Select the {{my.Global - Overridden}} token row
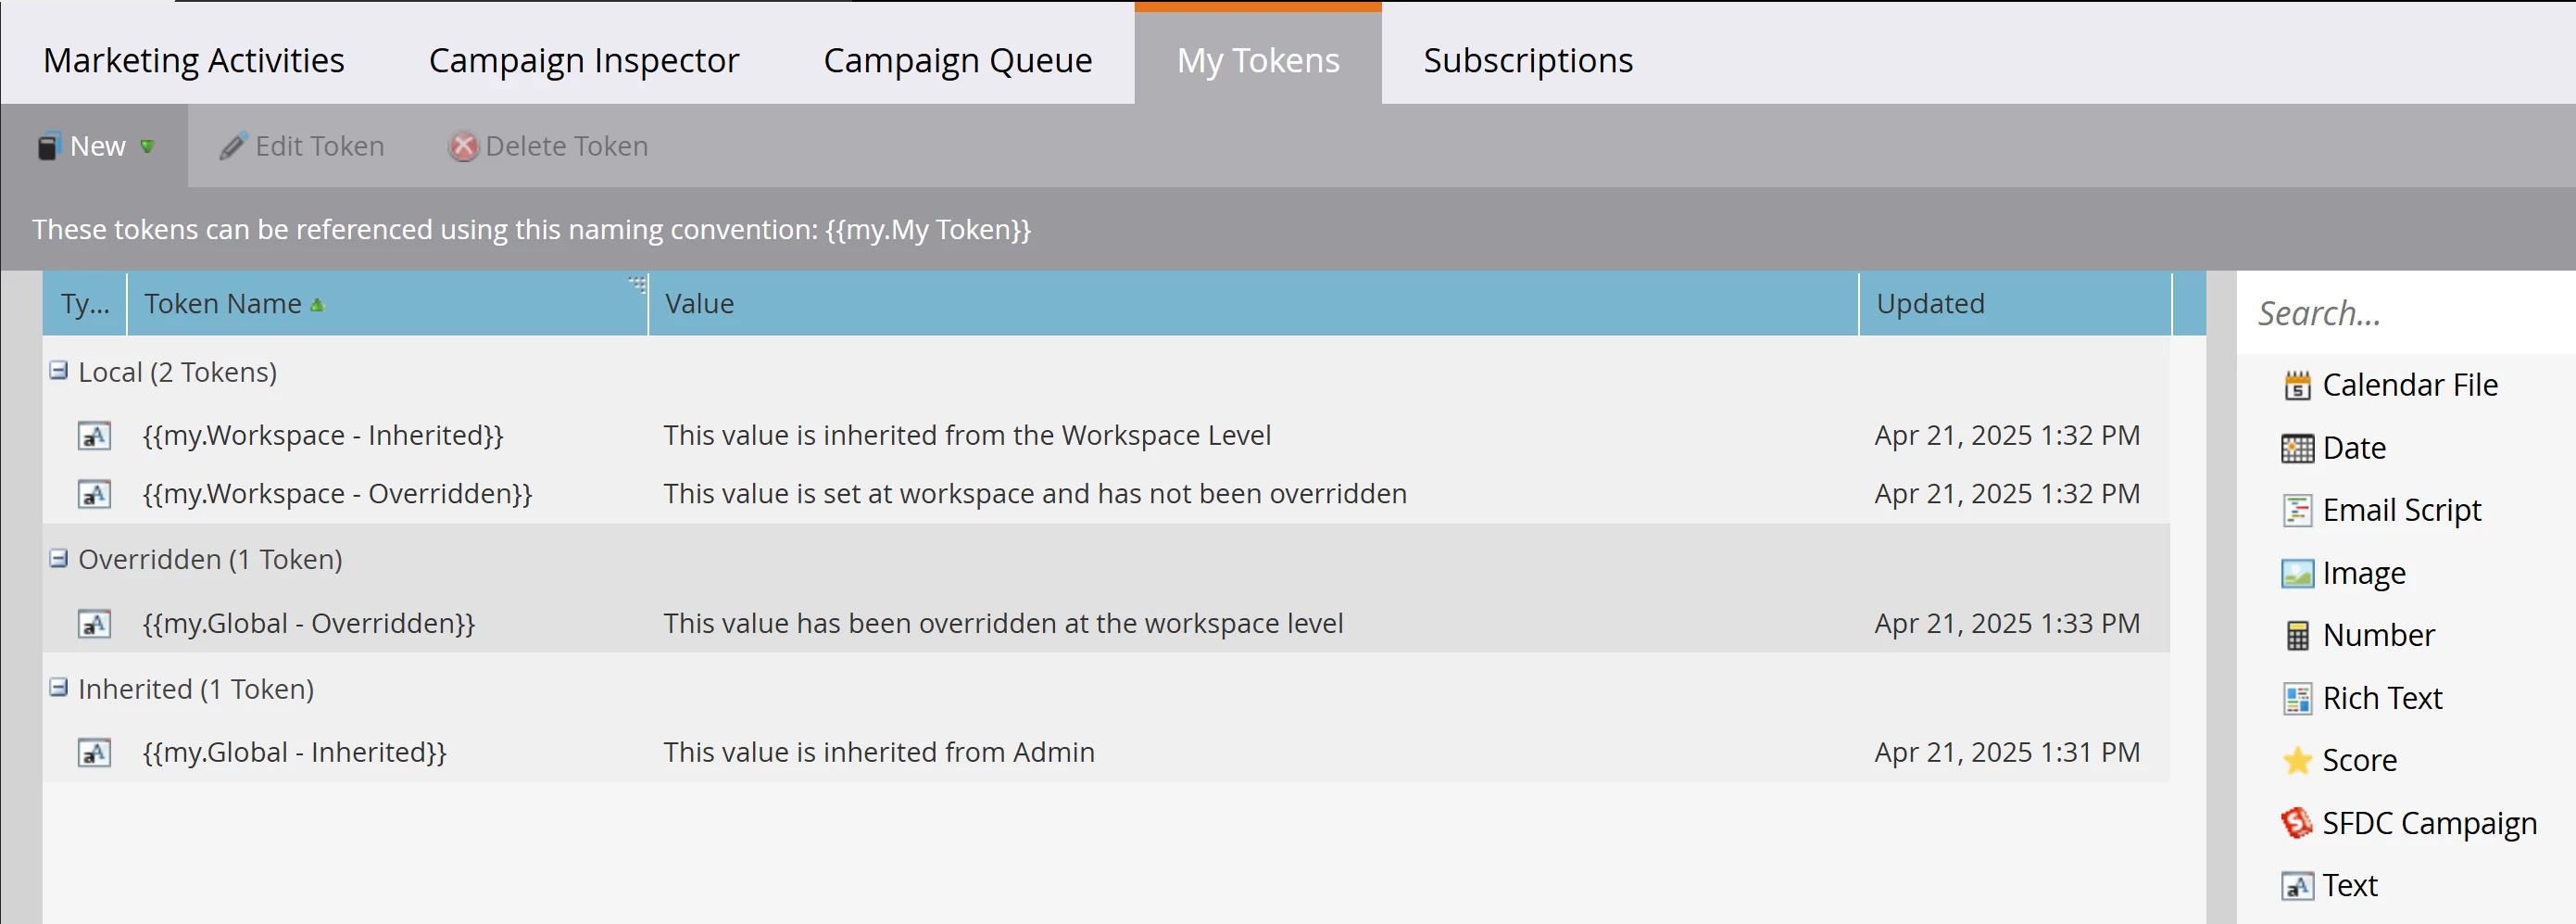Image resolution: width=2576 pixels, height=924 pixels. (x=1106, y=623)
